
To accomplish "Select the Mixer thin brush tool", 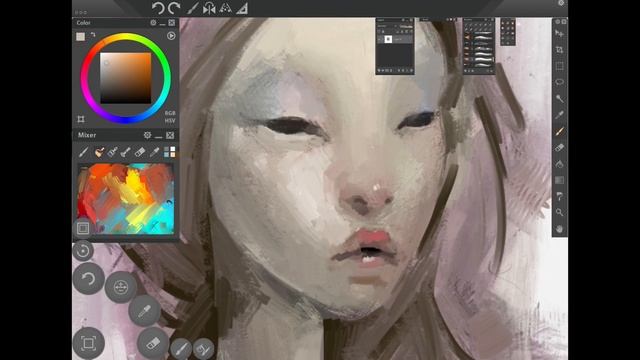I will pyautogui.click(x=83, y=152).
